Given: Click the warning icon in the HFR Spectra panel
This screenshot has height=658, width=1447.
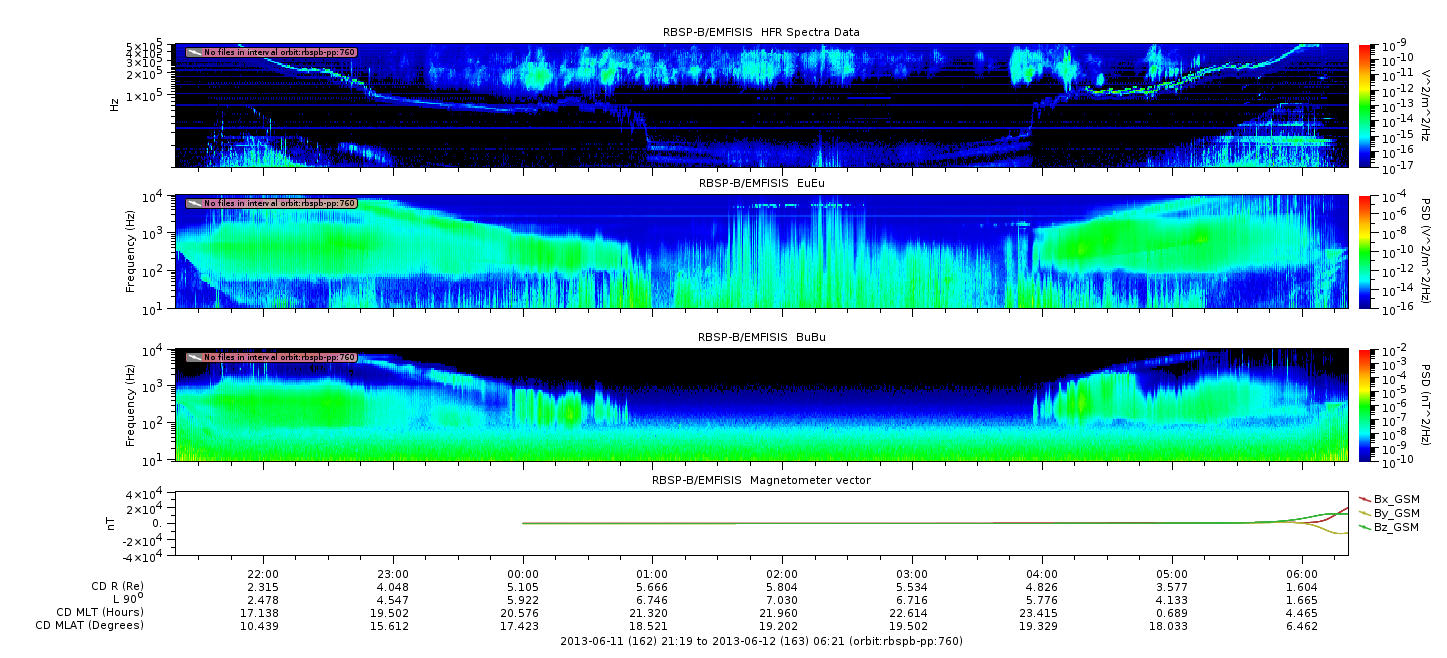Looking at the screenshot, I should pyautogui.click(x=194, y=52).
